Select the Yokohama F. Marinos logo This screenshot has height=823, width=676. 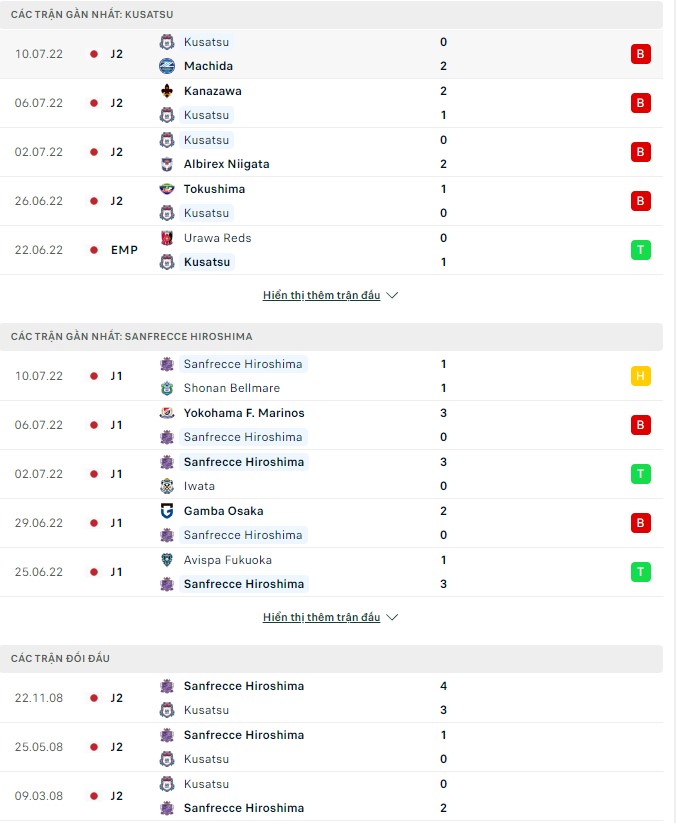tap(167, 413)
